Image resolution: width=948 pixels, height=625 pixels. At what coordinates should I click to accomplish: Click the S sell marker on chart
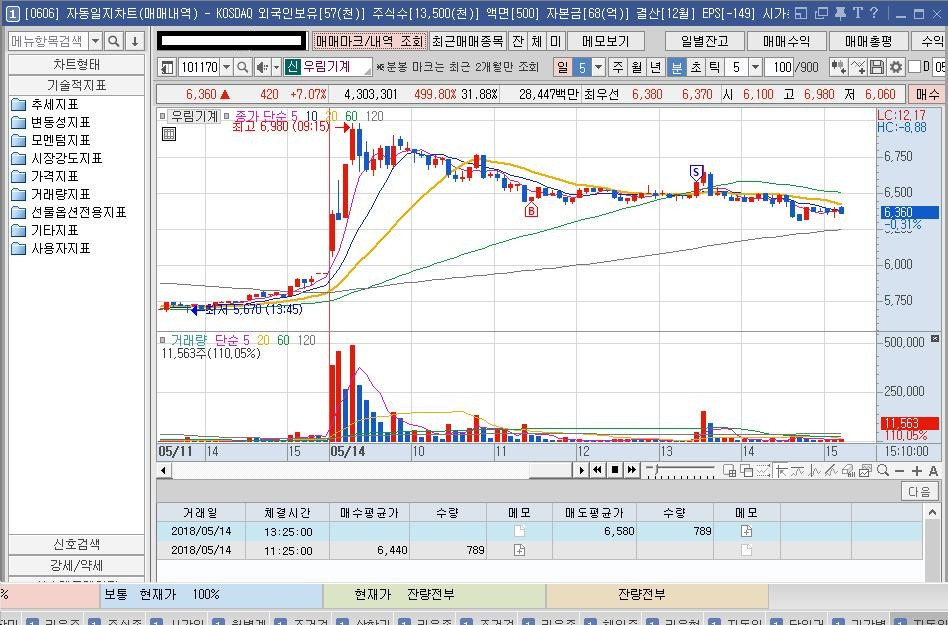tap(696, 172)
